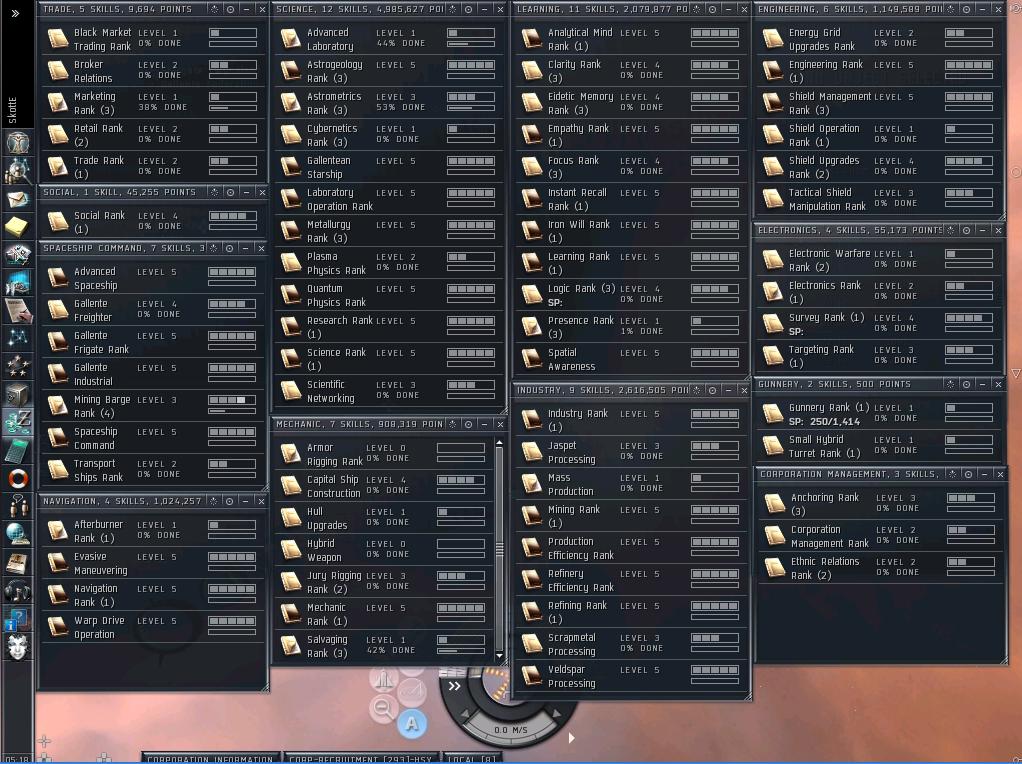Viewport: 1022px width, 764px height.
Task: Click the Mining Barge Rank level bar
Action: click(232, 400)
